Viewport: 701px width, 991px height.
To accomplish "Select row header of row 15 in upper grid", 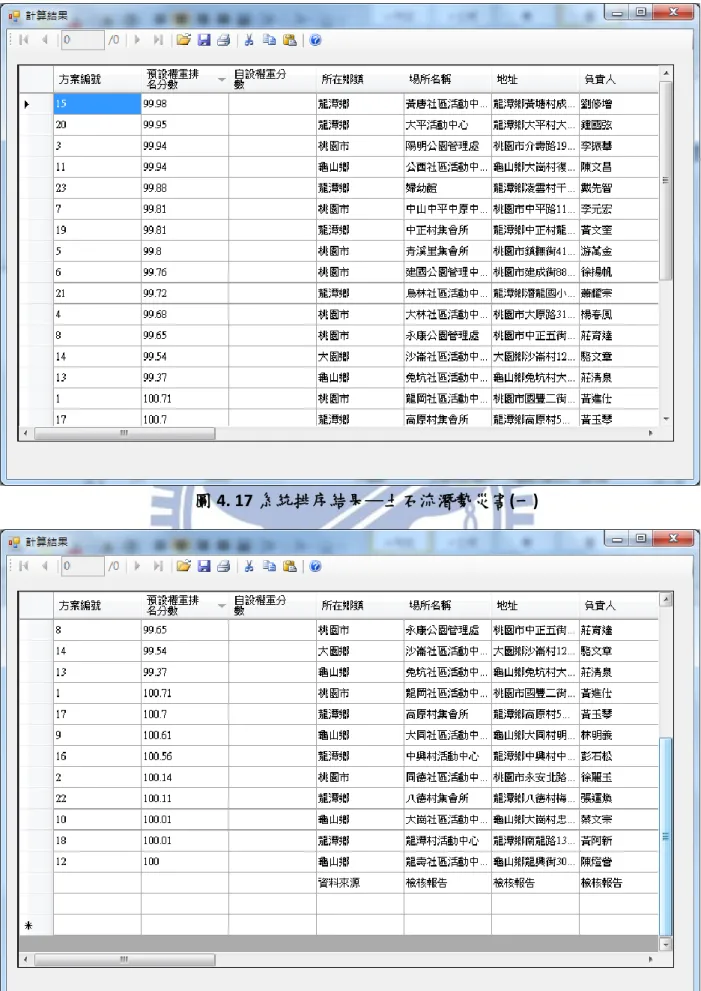I will (x=36, y=104).
